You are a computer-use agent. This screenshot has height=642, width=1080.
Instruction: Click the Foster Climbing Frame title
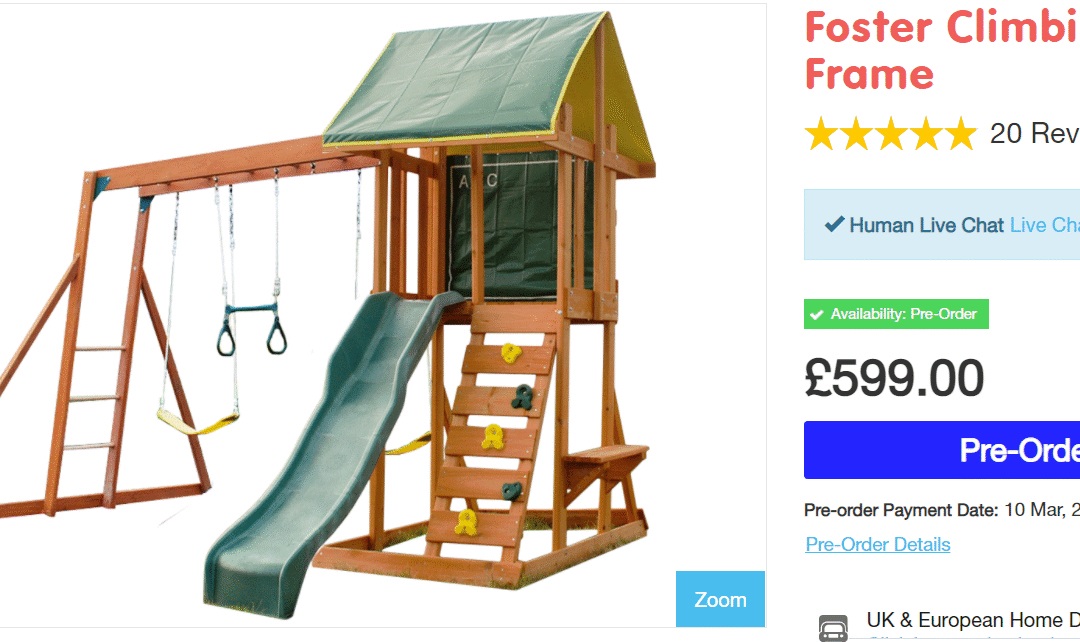[x=942, y=50]
